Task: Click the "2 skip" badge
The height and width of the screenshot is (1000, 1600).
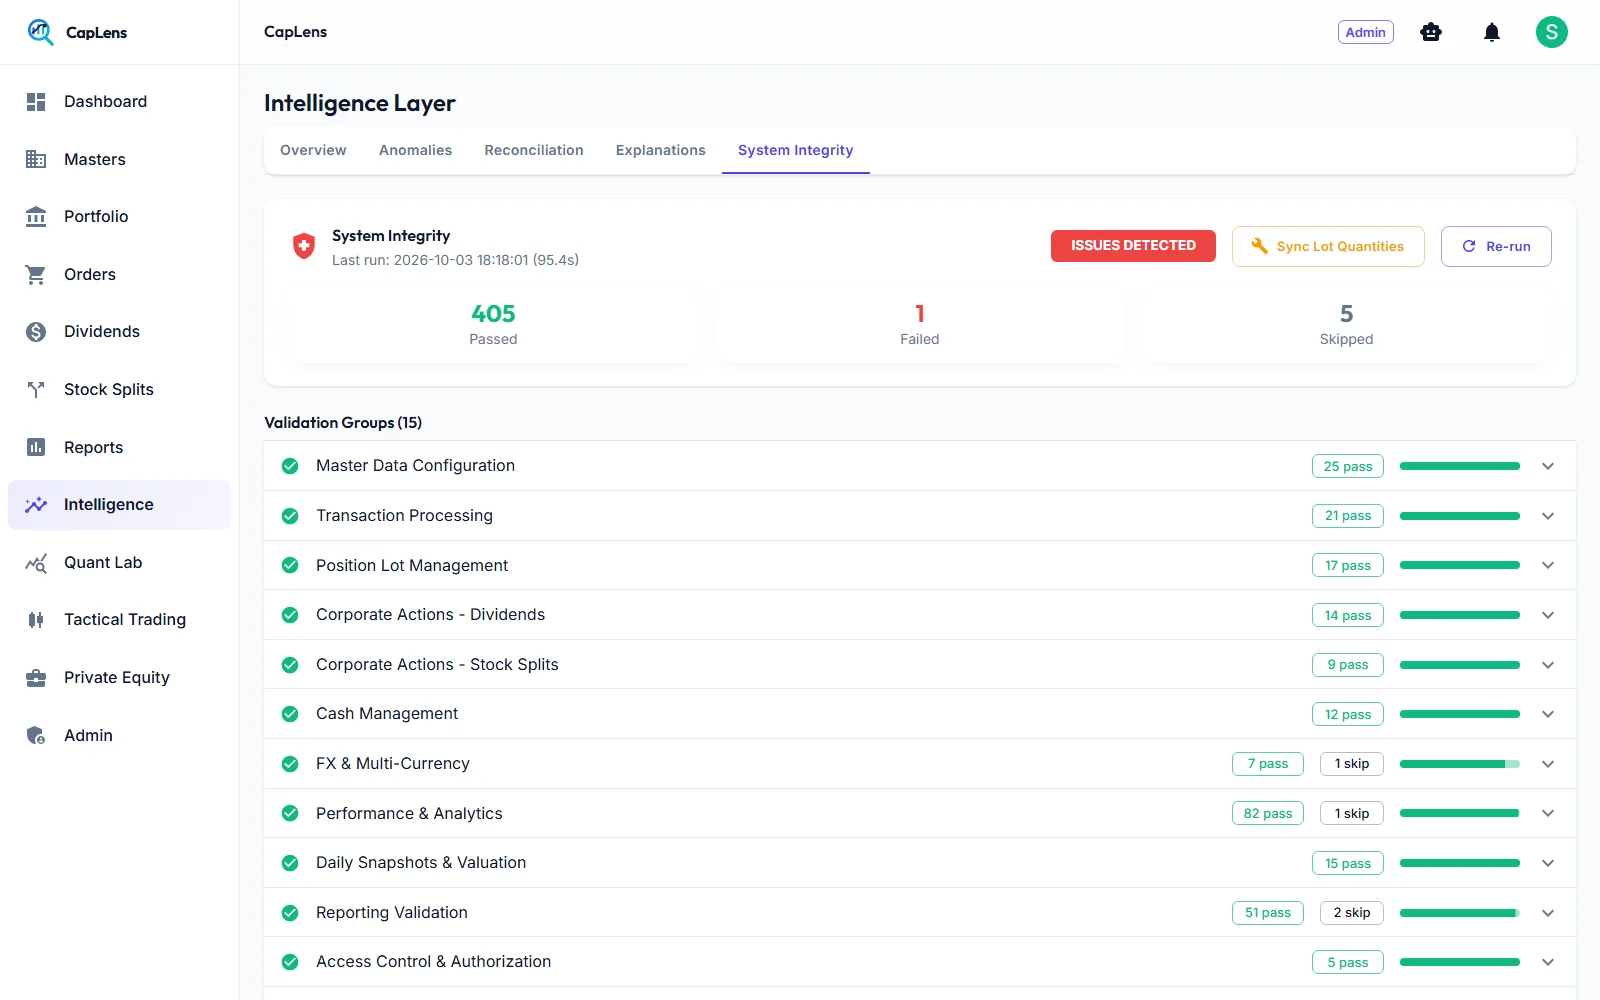Action: (x=1352, y=913)
